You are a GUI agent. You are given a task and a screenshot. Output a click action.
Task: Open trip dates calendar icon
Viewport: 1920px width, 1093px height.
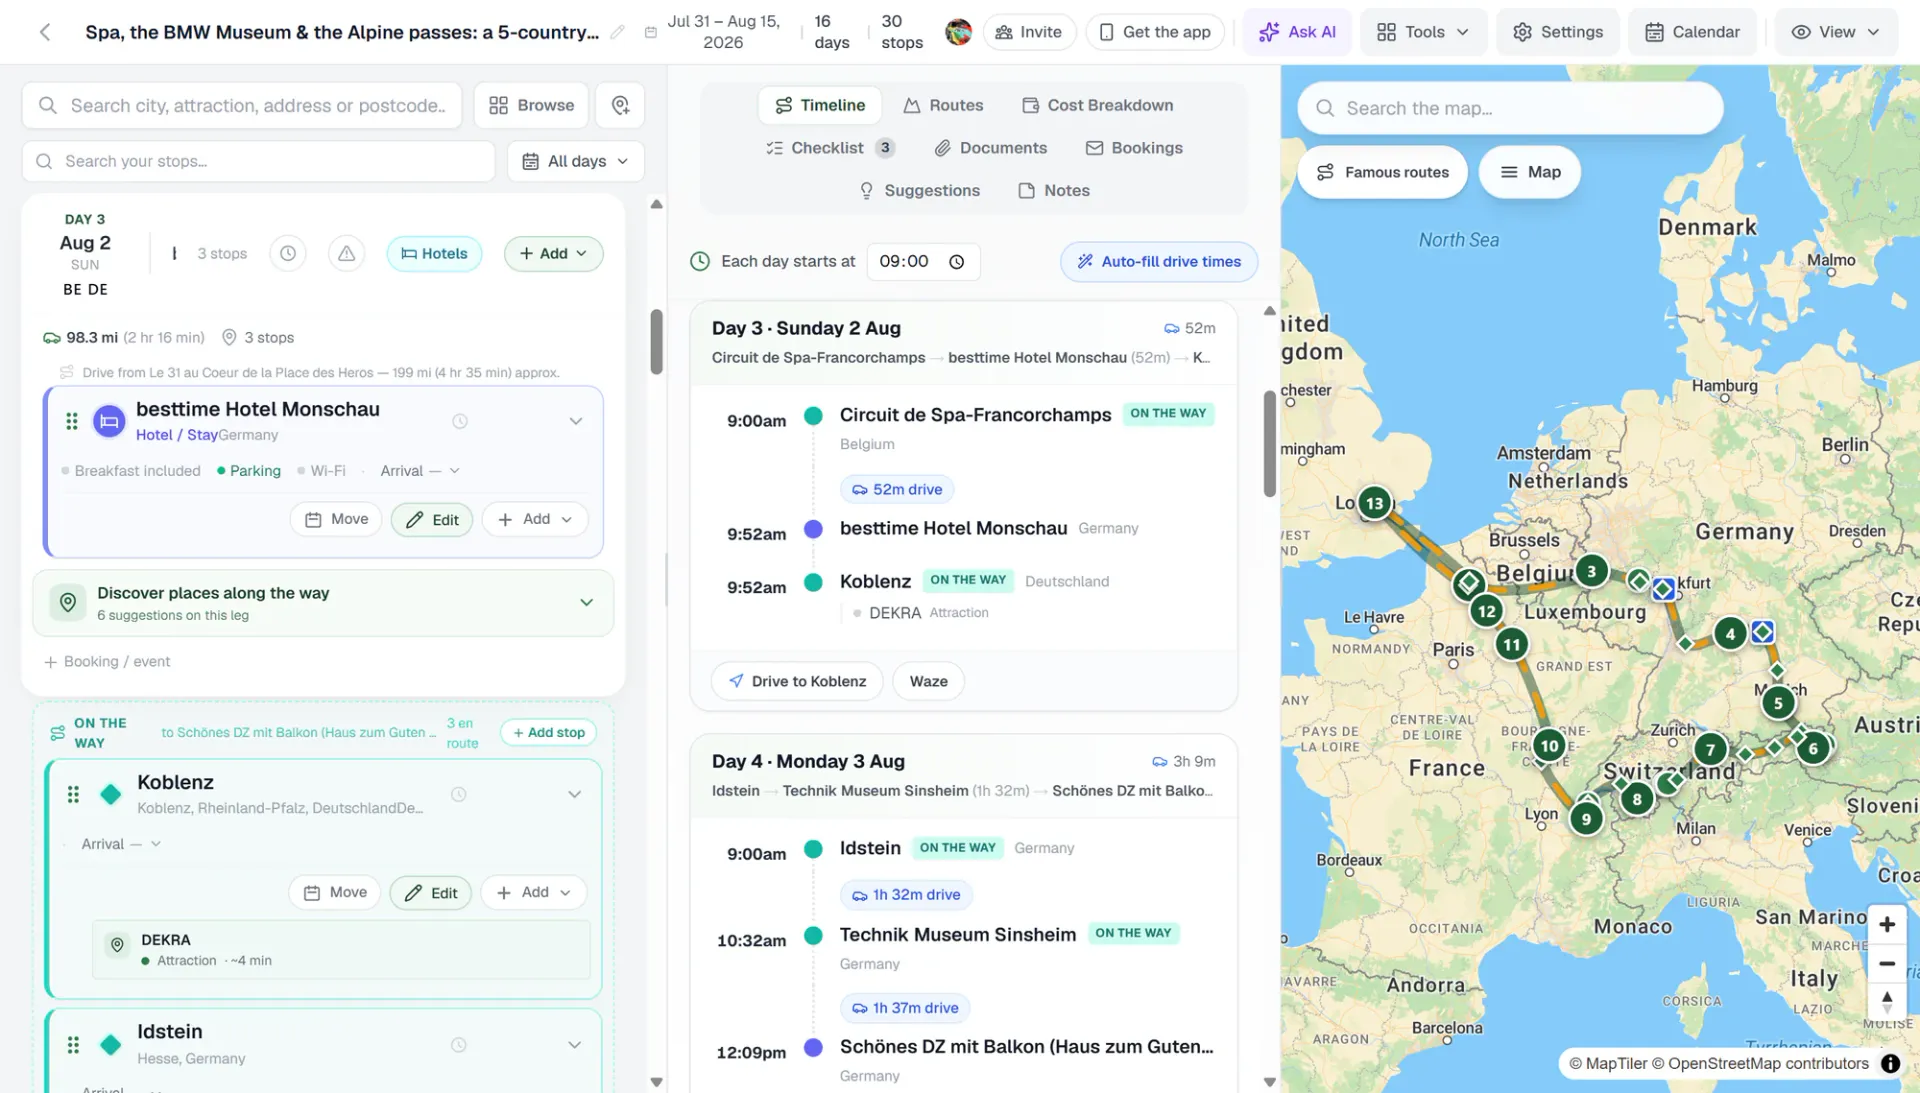651,32
